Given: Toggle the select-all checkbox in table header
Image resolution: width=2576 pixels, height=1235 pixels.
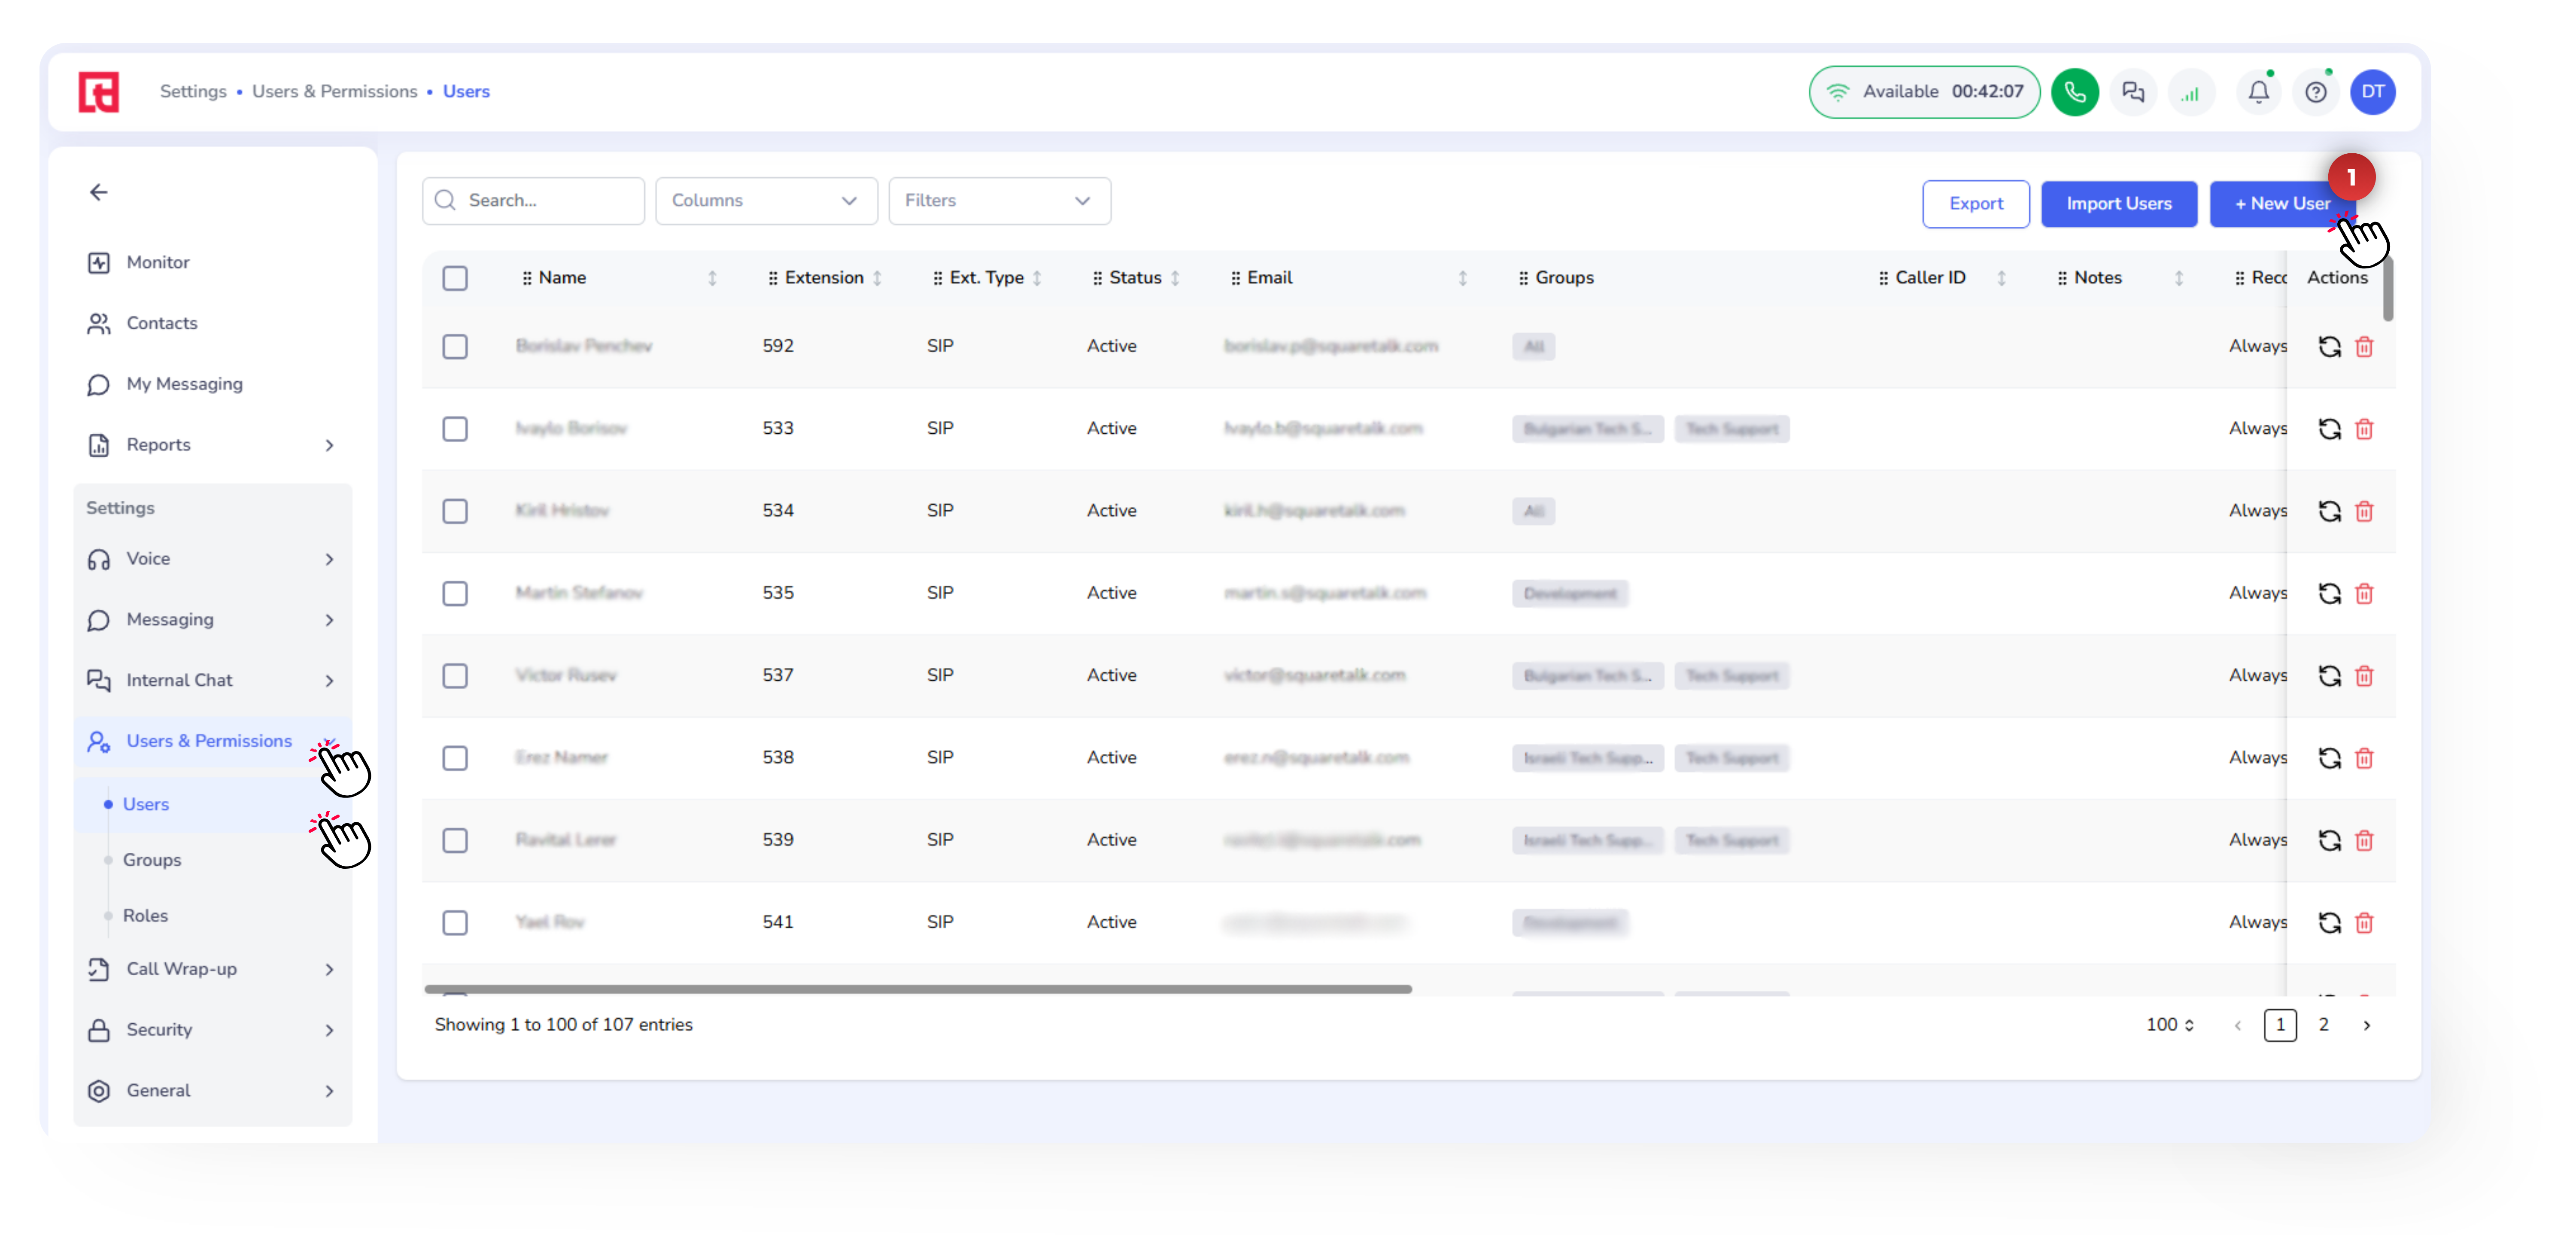Looking at the screenshot, I should tap(455, 278).
